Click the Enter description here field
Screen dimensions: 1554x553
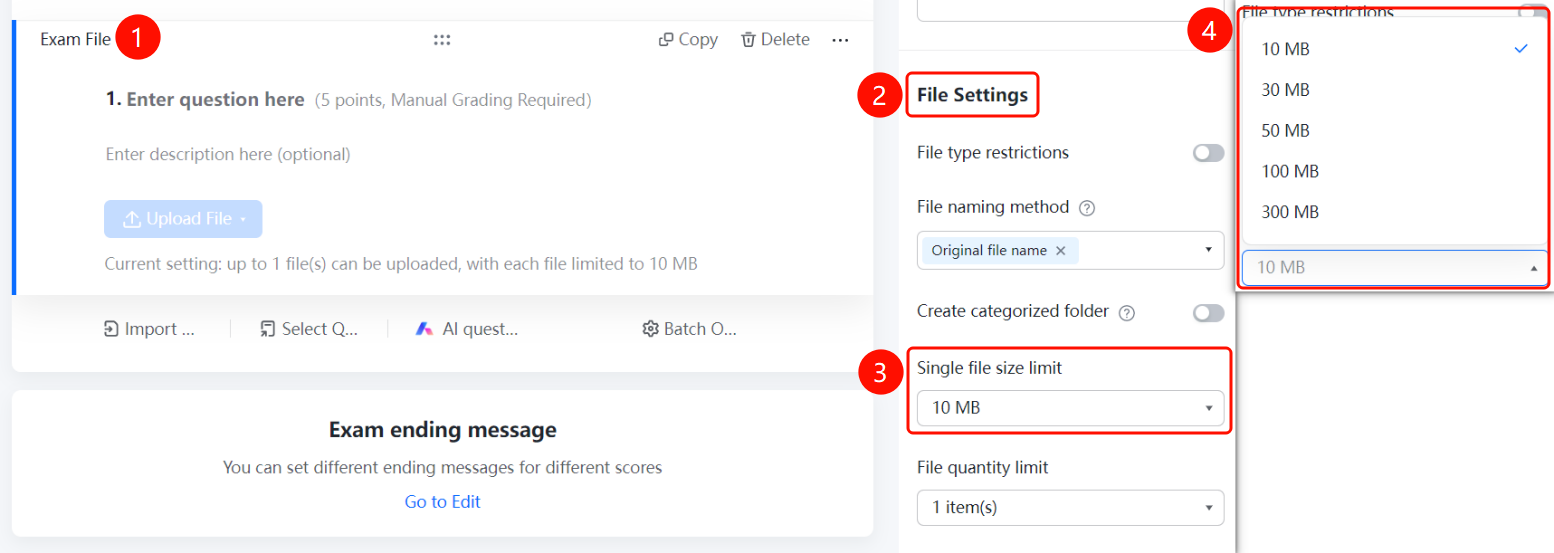point(228,155)
